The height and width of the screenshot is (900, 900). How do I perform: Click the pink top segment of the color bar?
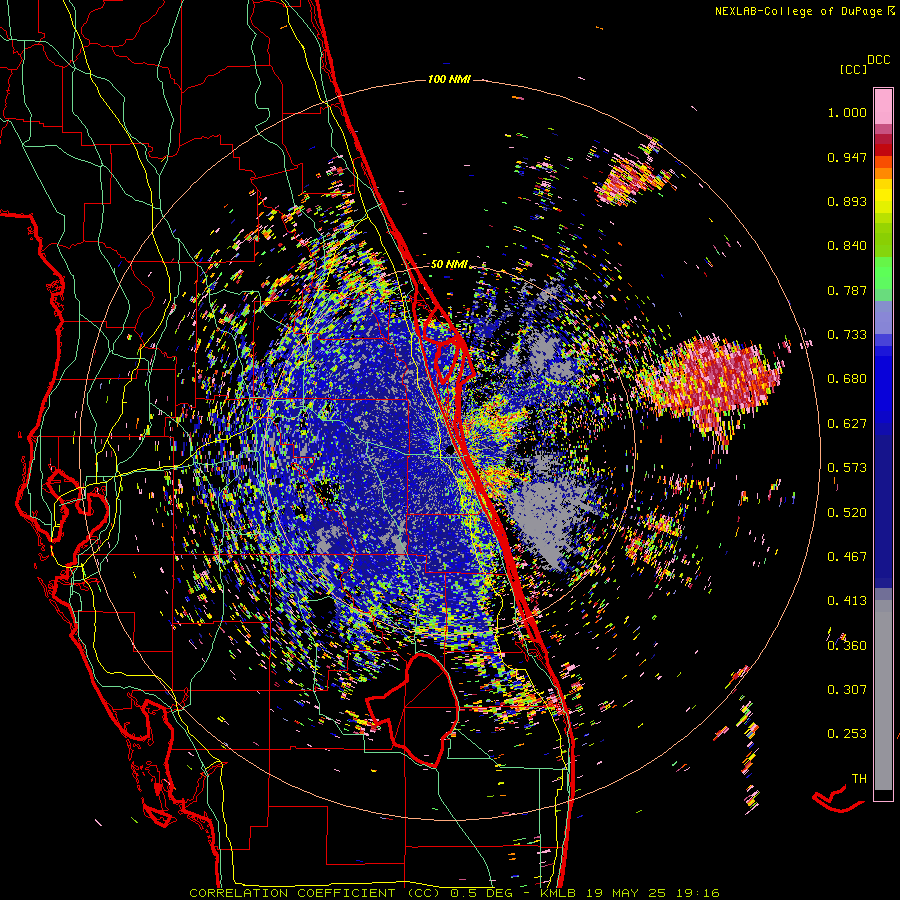pos(883,107)
